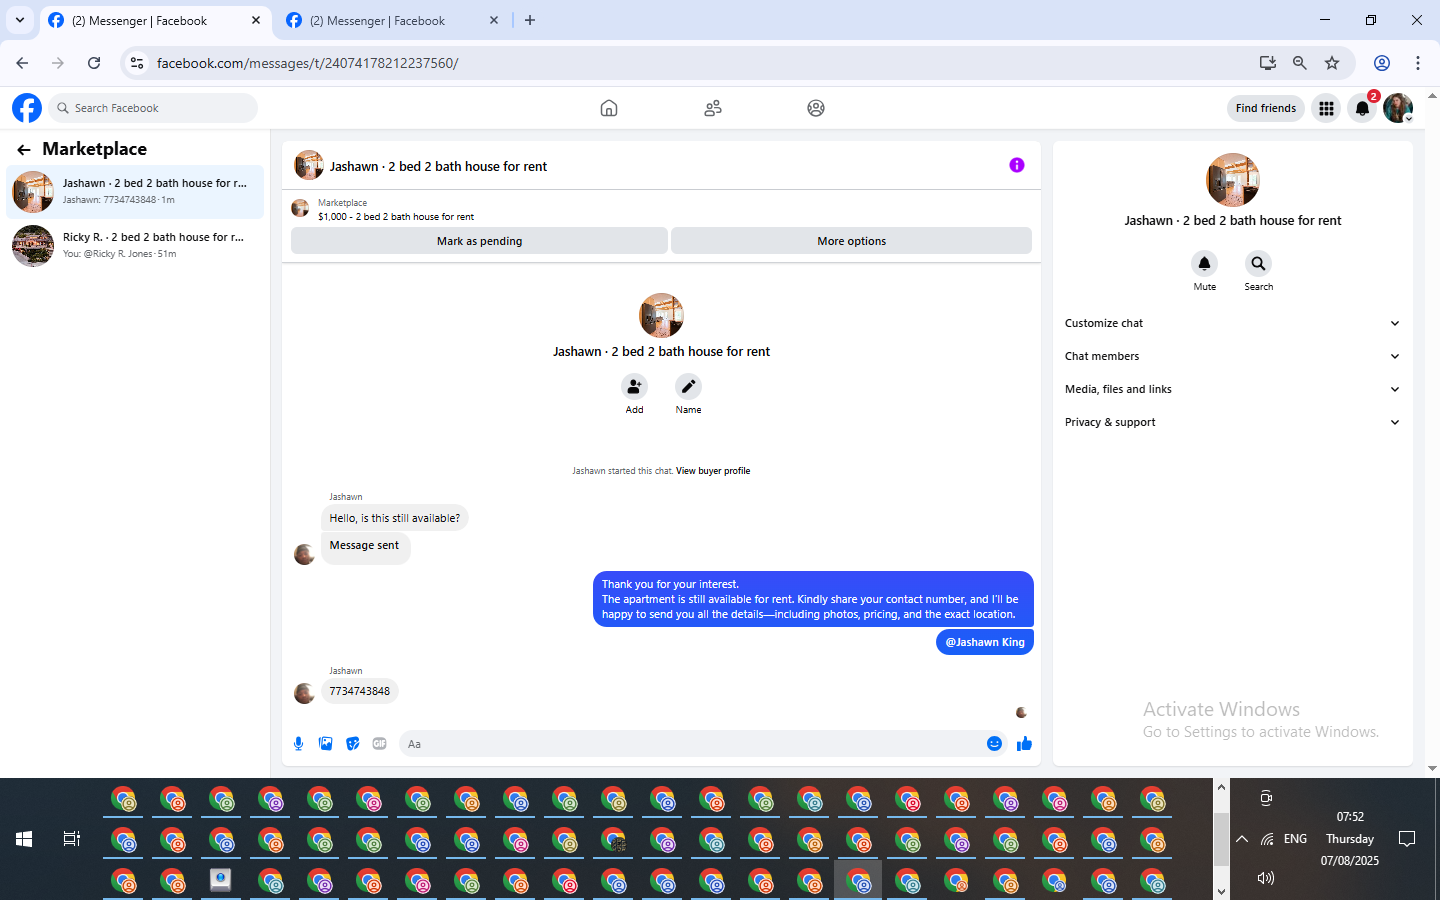Open the Jashawn conversation in chat list

point(136,191)
